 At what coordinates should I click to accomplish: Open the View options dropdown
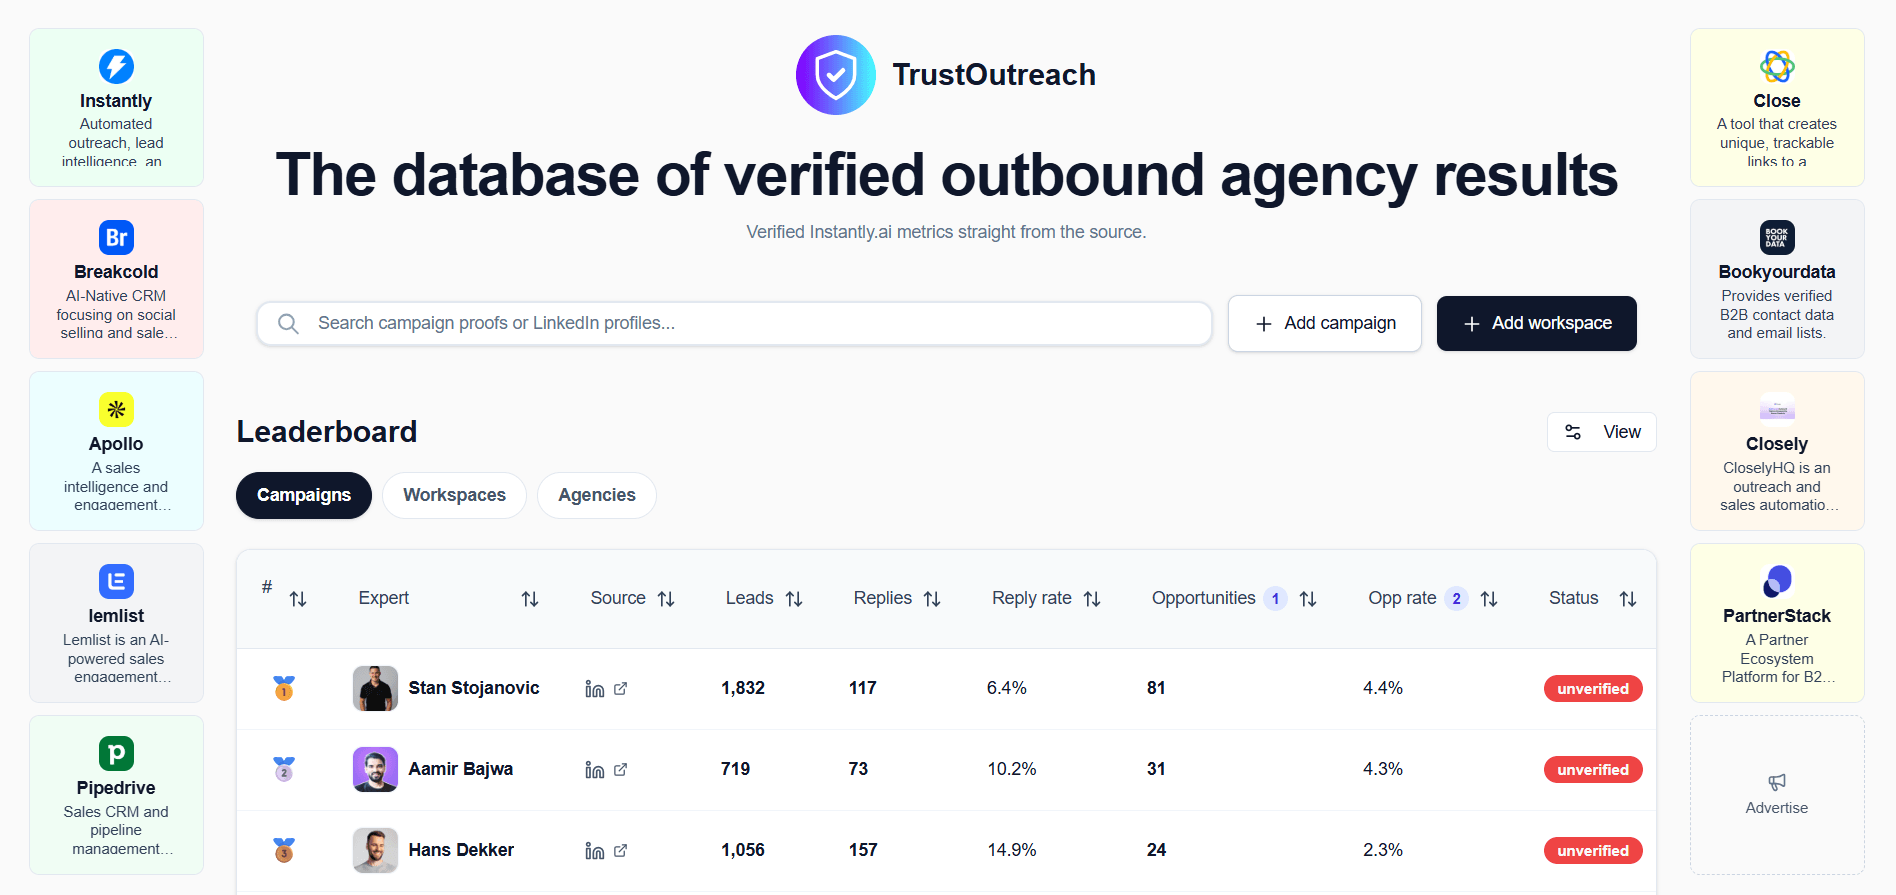click(x=1601, y=432)
